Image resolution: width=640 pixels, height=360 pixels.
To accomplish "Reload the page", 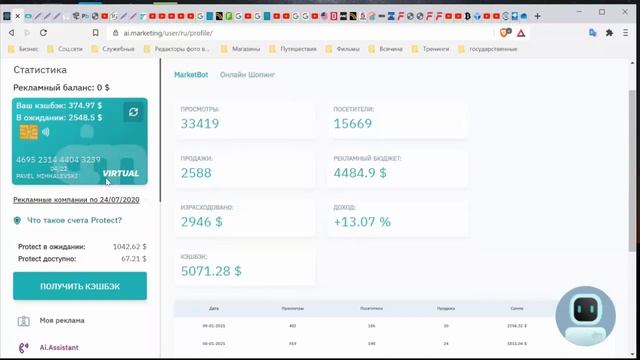I will [x=43, y=33].
